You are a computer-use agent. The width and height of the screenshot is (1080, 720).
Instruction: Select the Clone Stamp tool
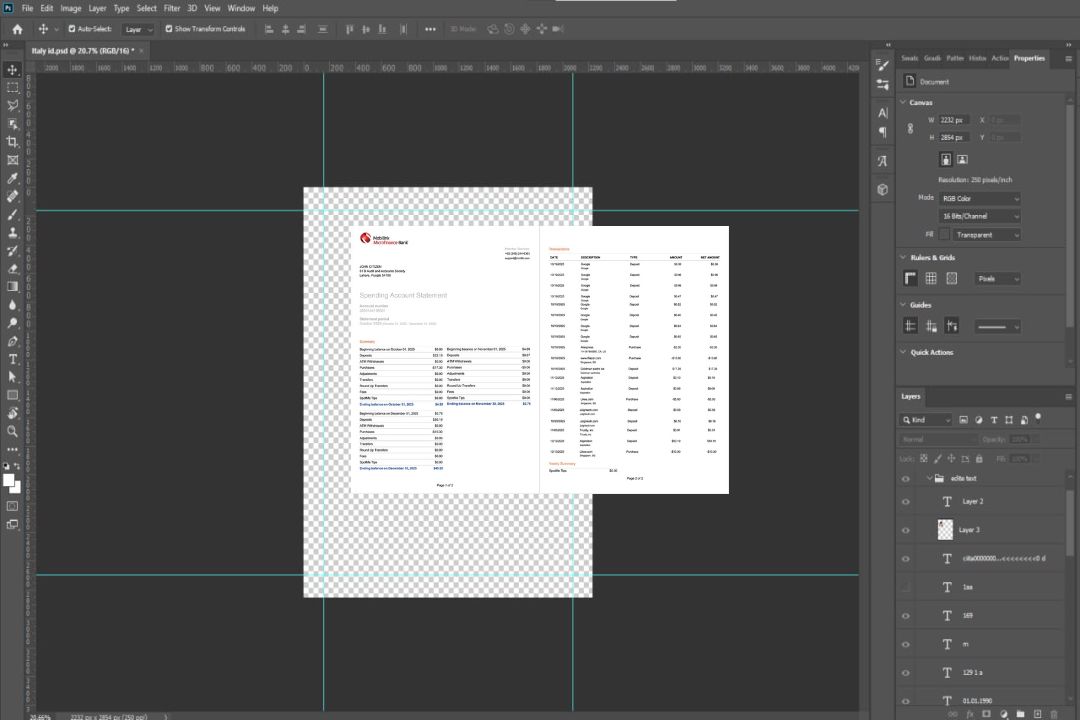[13, 232]
